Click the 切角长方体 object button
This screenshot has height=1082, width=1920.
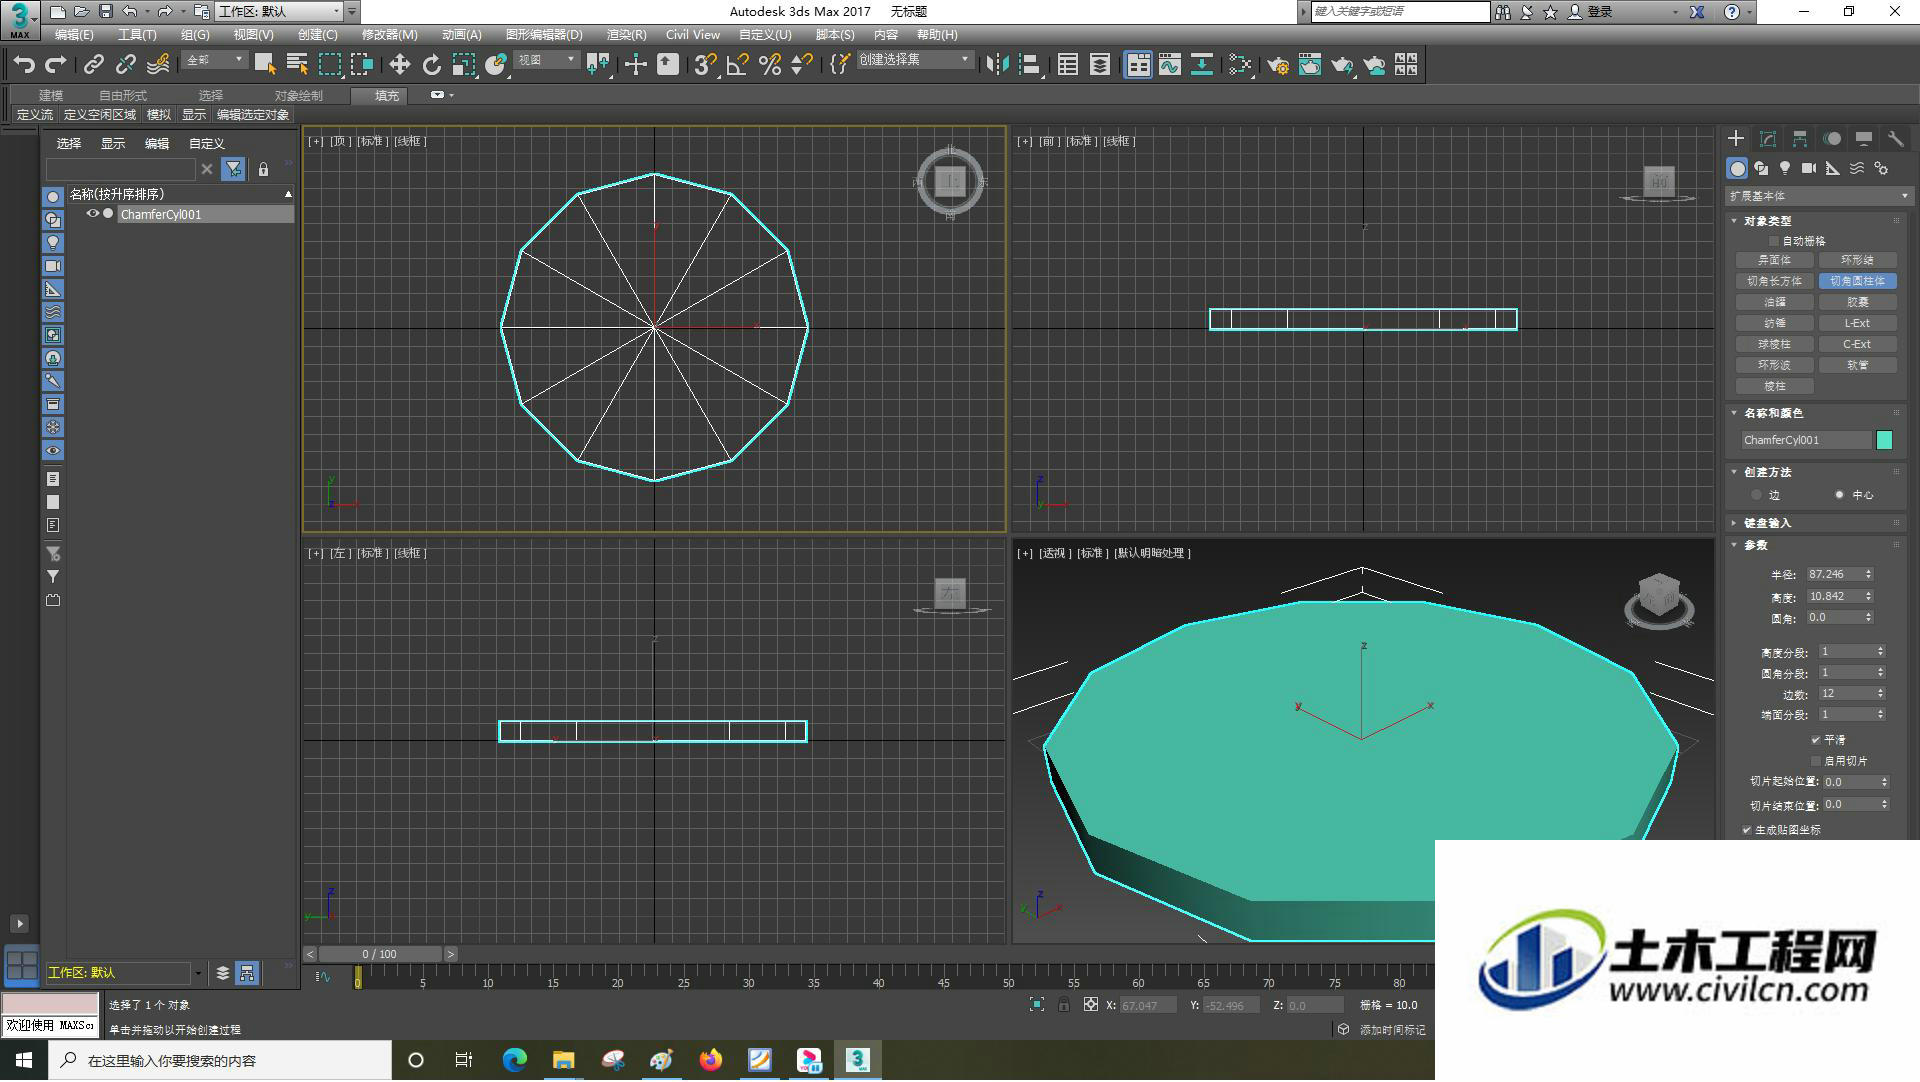pos(1774,281)
